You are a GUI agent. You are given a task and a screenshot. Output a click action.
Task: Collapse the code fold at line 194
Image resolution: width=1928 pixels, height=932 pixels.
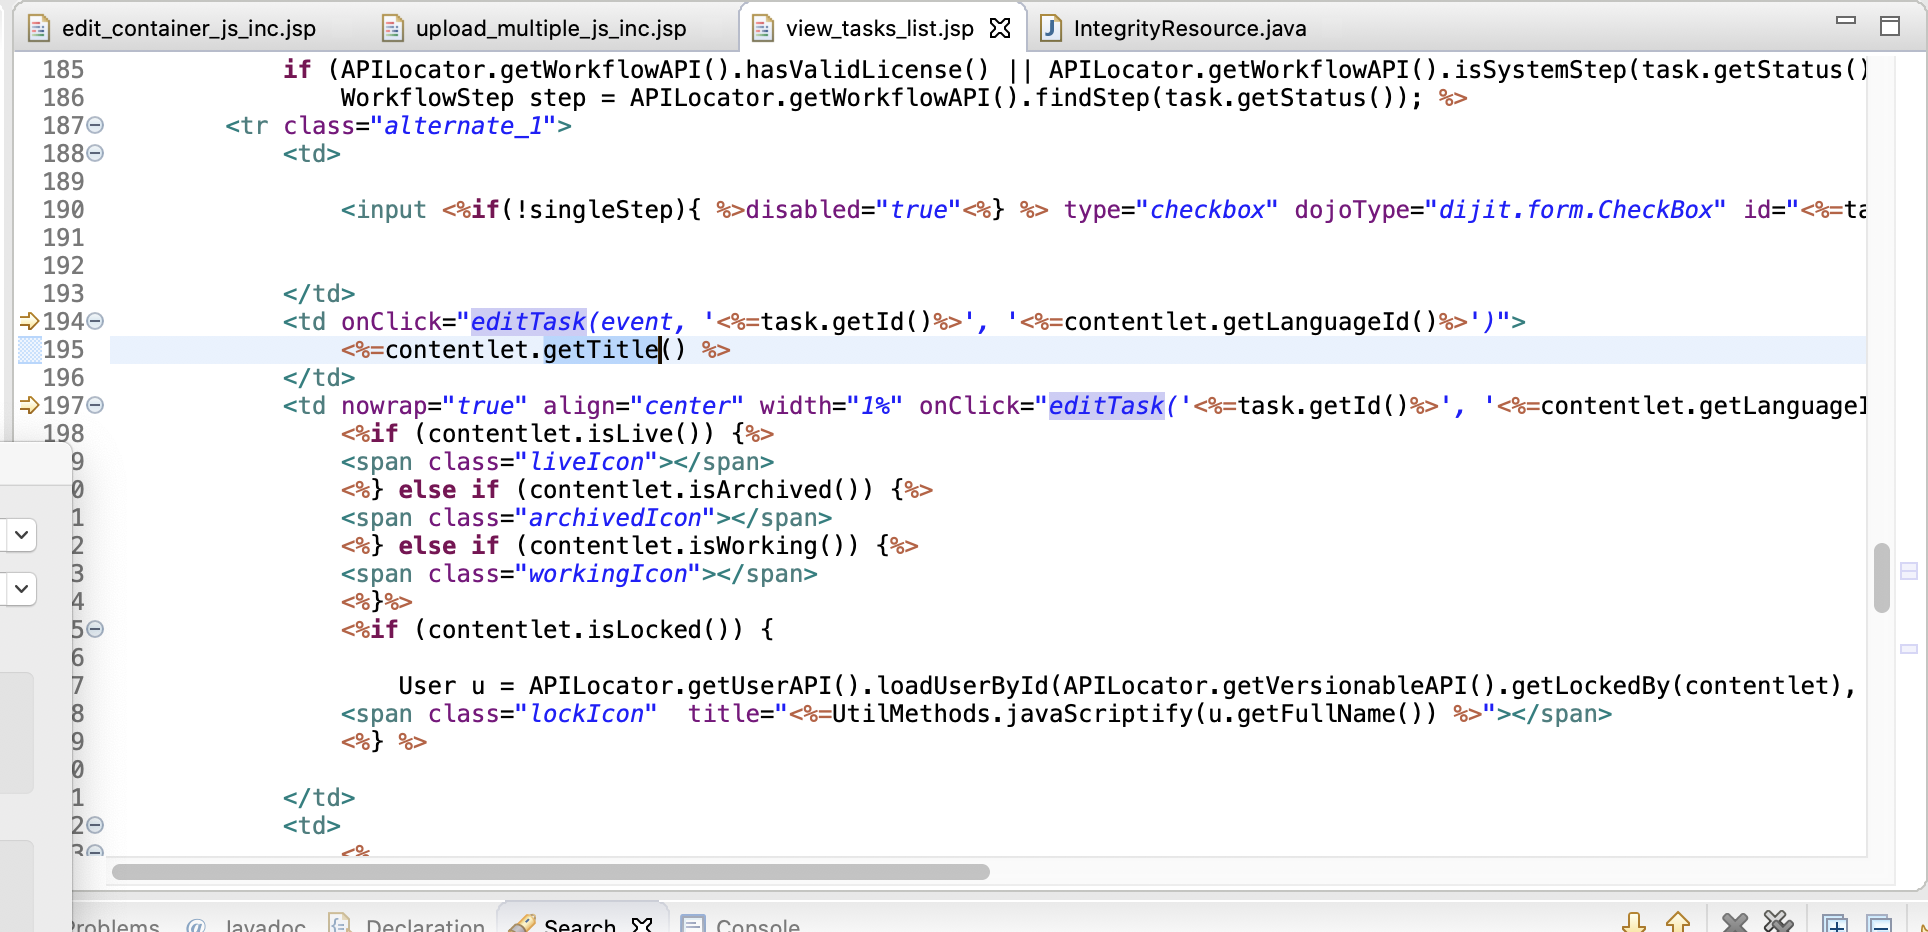(95, 321)
